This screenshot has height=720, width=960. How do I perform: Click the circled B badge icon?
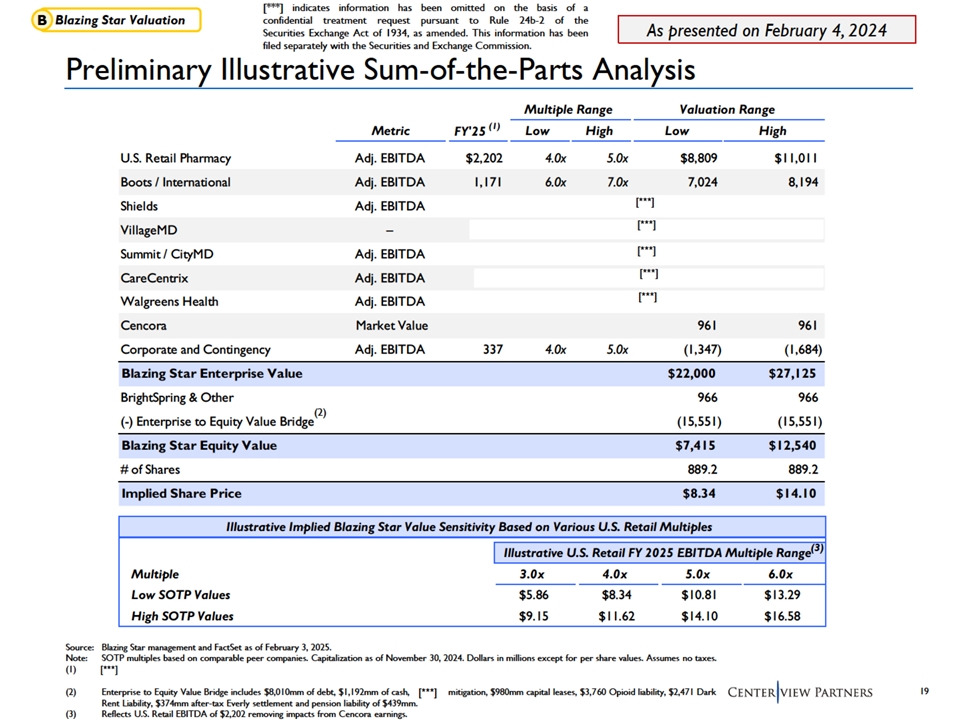42,20
